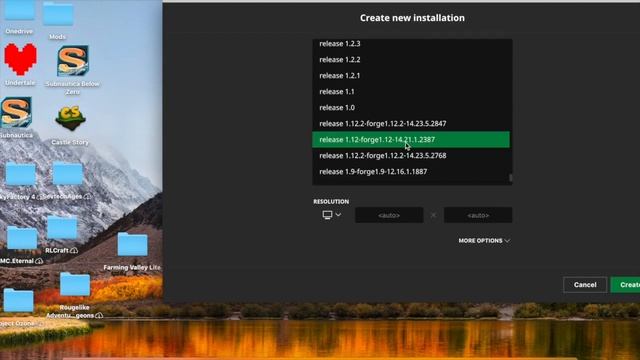This screenshot has height=360, width=640.
Task: Focus the resolution height auto field
Action: (478, 215)
